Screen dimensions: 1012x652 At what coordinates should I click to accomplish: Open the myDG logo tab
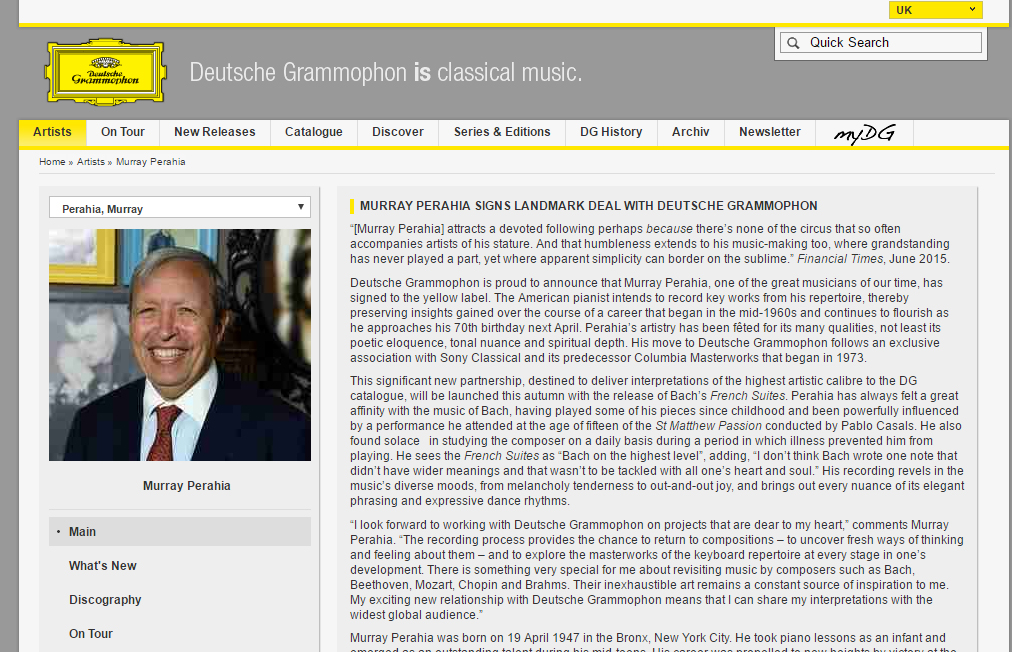[864, 133]
